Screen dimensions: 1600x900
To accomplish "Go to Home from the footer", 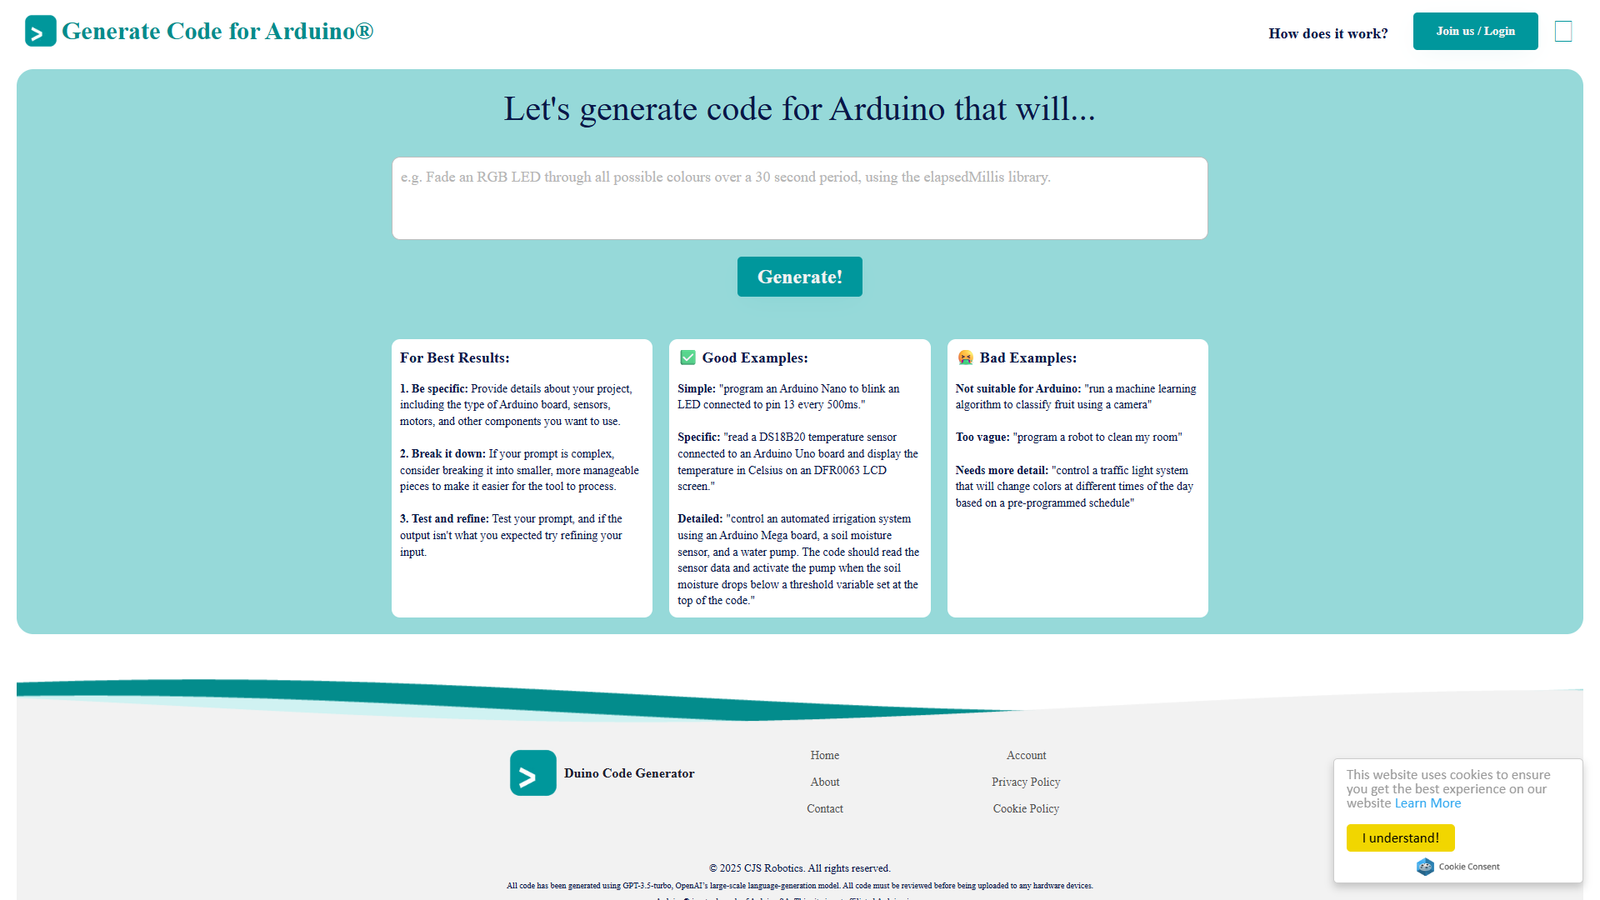I will tap(824, 755).
